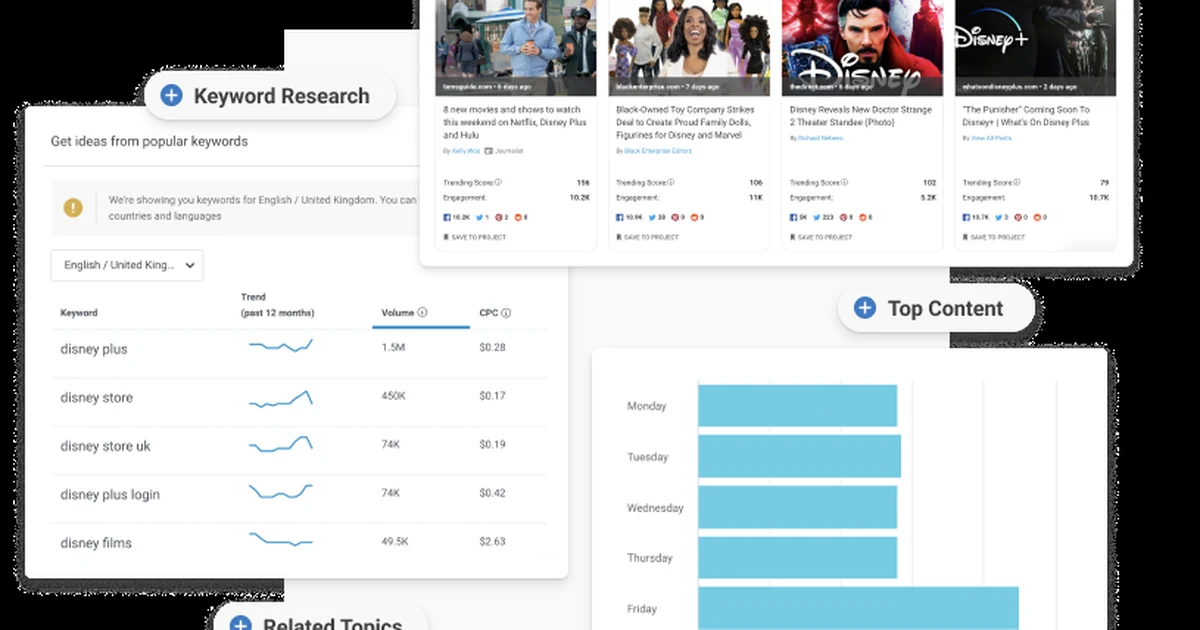Image resolution: width=1200 pixels, height=630 pixels.
Task: Save the Doctor Strange article to project
Action: coord(822,237)
